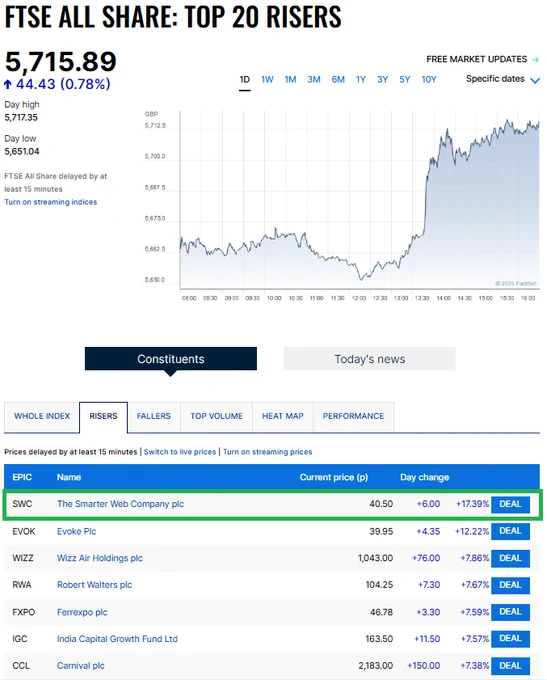
Task: Click the Current price (p) header
Action: pyautogui.click(x=334, y=477)
